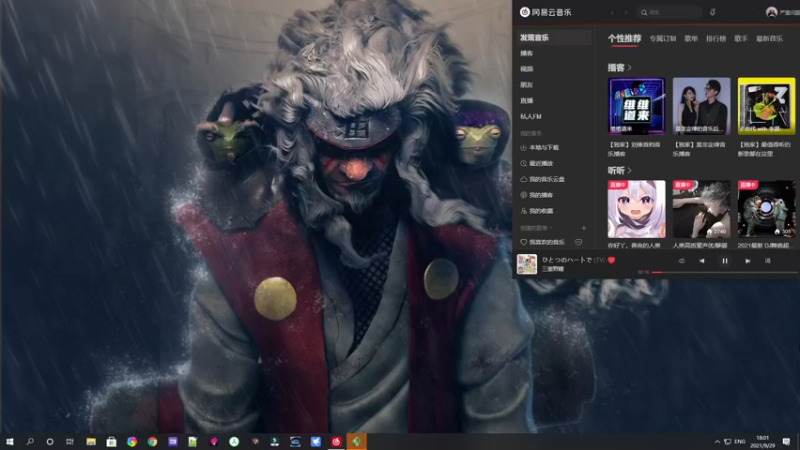This screenshot has width=800, height=450.
Task: Open File Explorer from taskbar
Action: click(91, 441)
